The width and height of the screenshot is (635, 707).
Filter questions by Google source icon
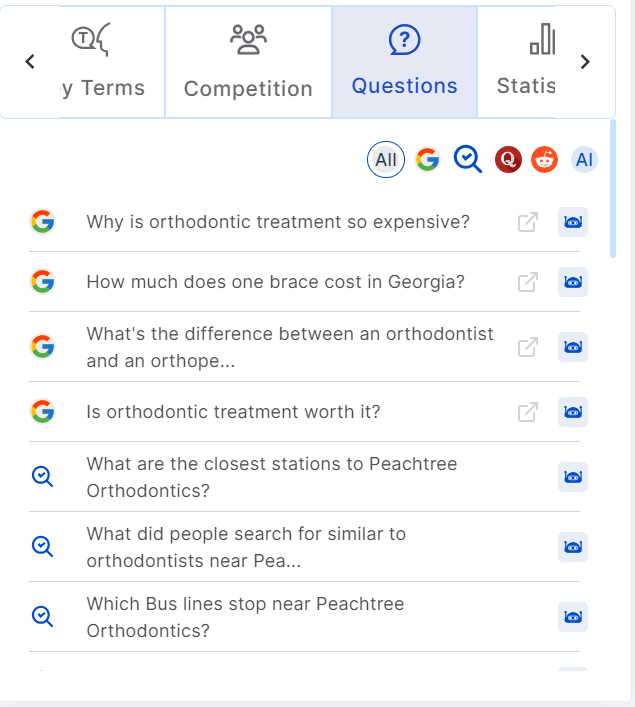click(428, 159)
